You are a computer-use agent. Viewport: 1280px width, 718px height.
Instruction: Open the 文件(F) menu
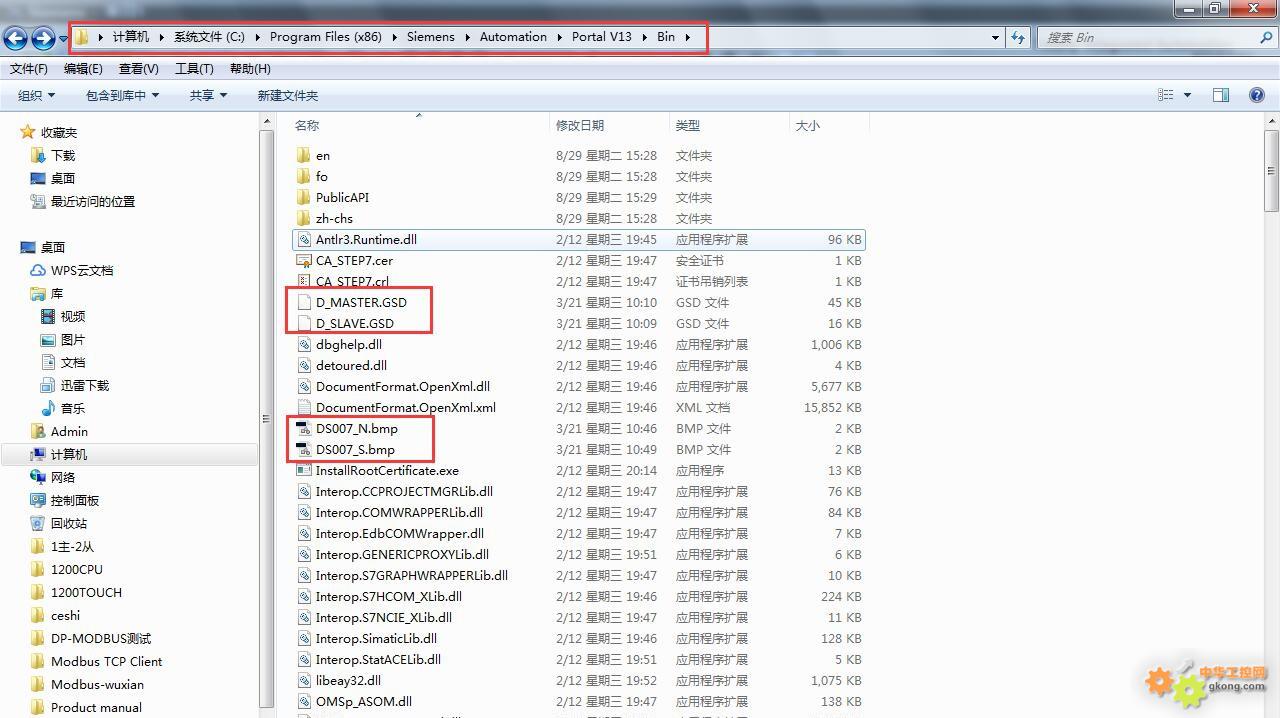(29, 69)
